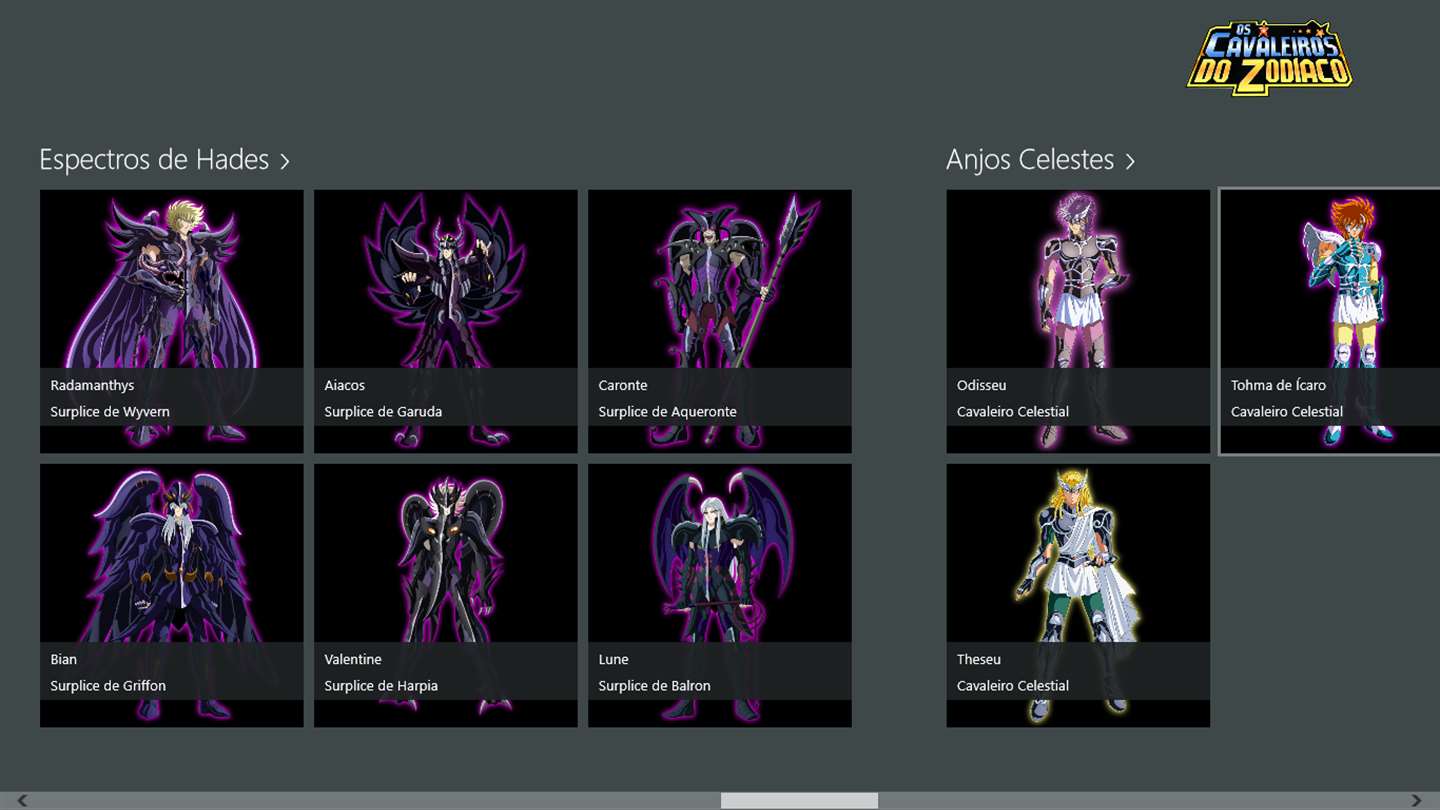The image size is (1440, 810).
Task: Click the chevron next to Anjos Celestes
Action: pyautogui.click(x=1130, y=162)
